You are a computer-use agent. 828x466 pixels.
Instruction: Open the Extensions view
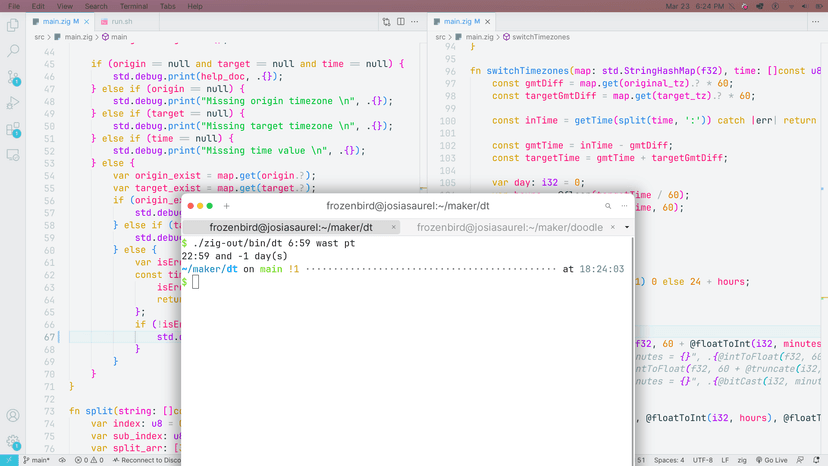(x=13, y=129)
